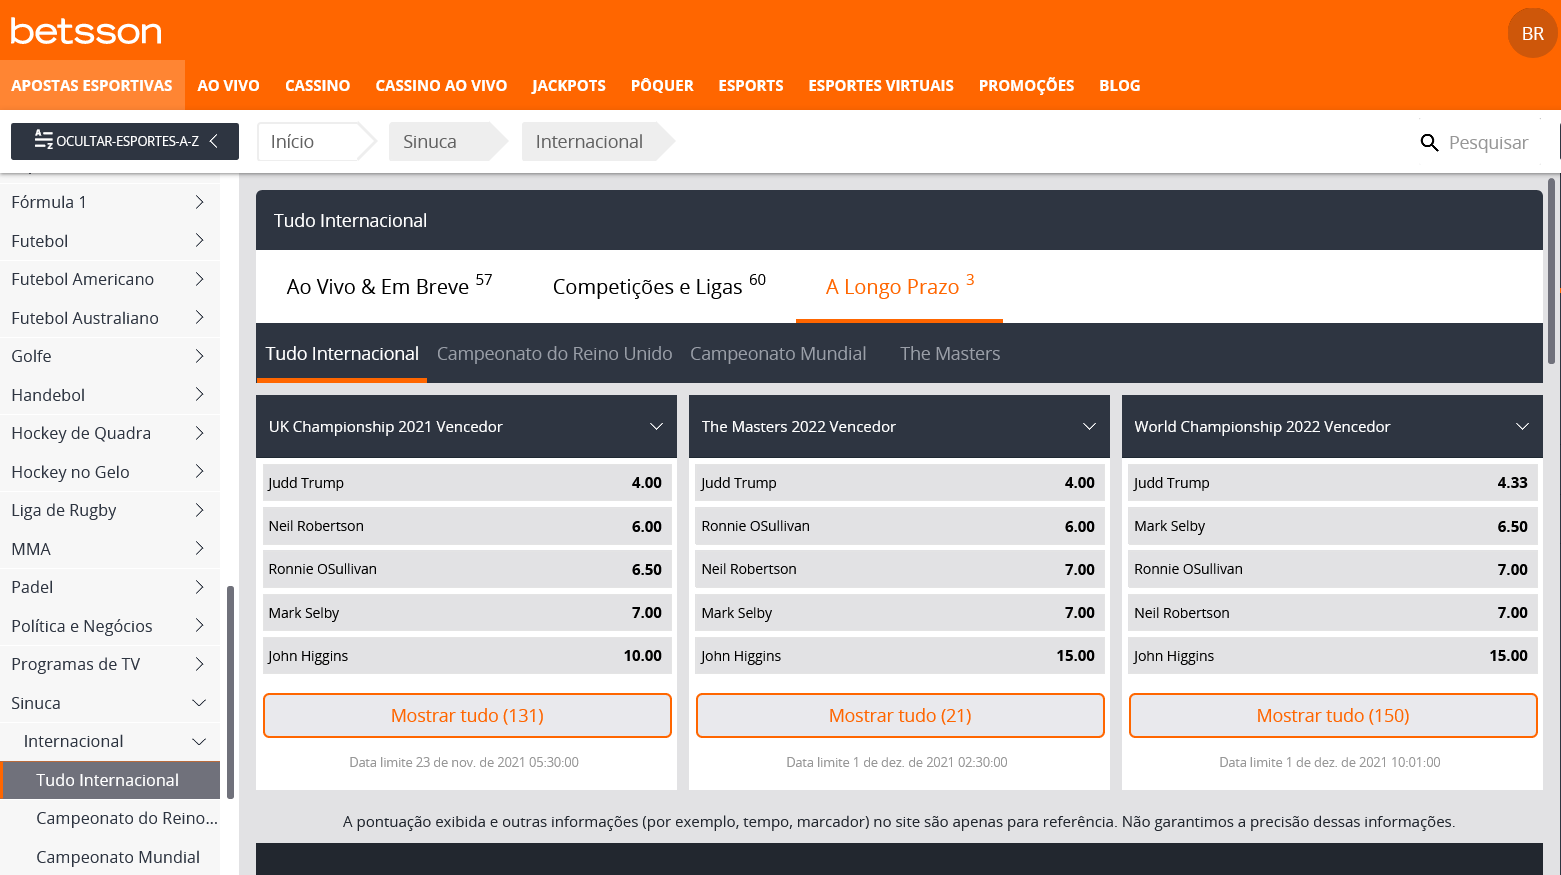The width and height of the screenshot is (1561, 875).
Task: Expand the Padel category
Action: click(x=110, y=587)
